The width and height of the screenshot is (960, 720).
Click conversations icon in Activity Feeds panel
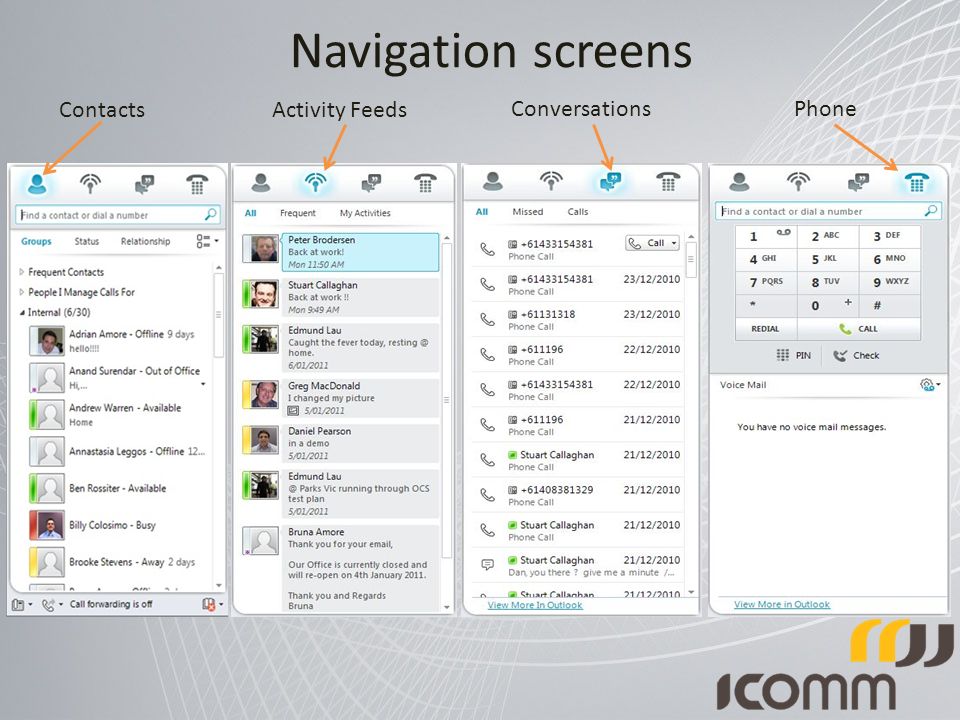pyautogui.click(x=371, y=182)
